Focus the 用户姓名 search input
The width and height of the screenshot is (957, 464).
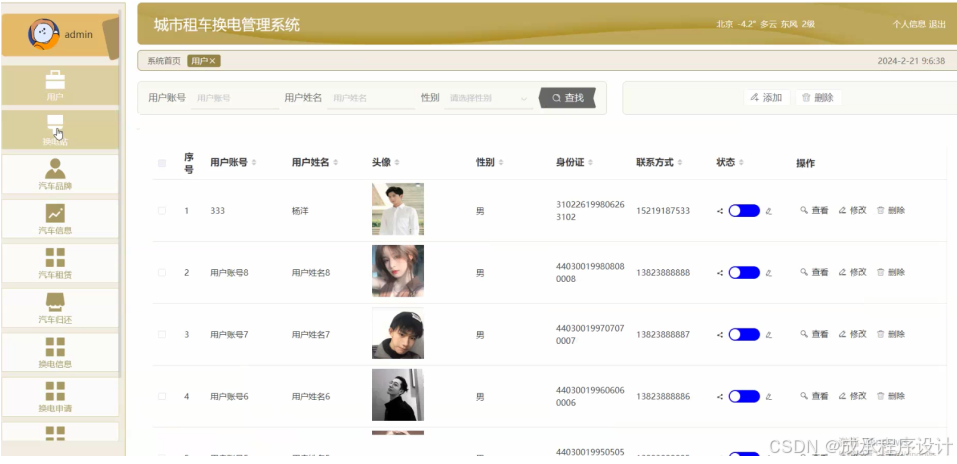pyautogui.click(x=371, y=98)
